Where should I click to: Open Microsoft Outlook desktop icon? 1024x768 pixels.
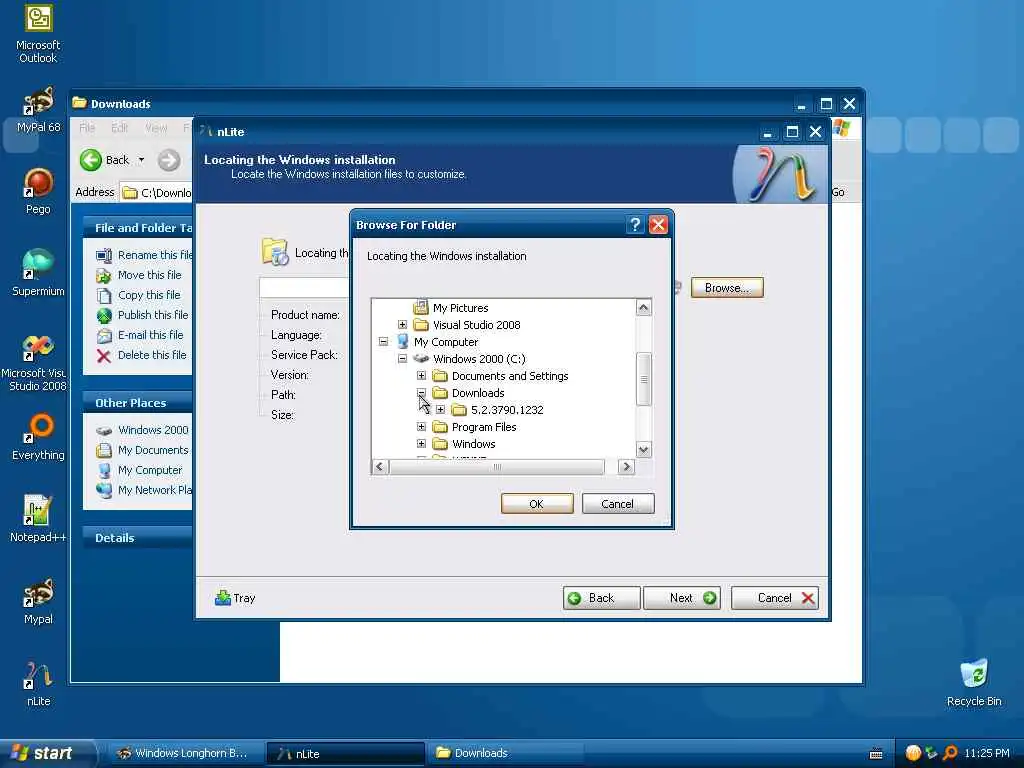coord(38,33)
